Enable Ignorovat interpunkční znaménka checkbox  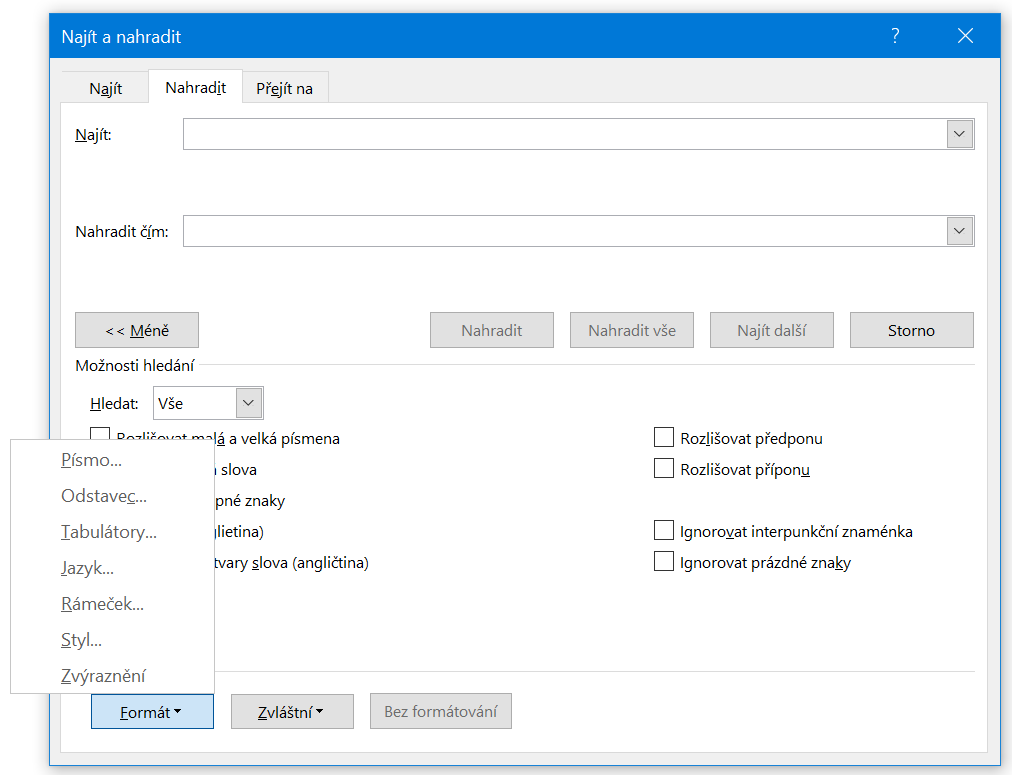(x=663, y=531)
